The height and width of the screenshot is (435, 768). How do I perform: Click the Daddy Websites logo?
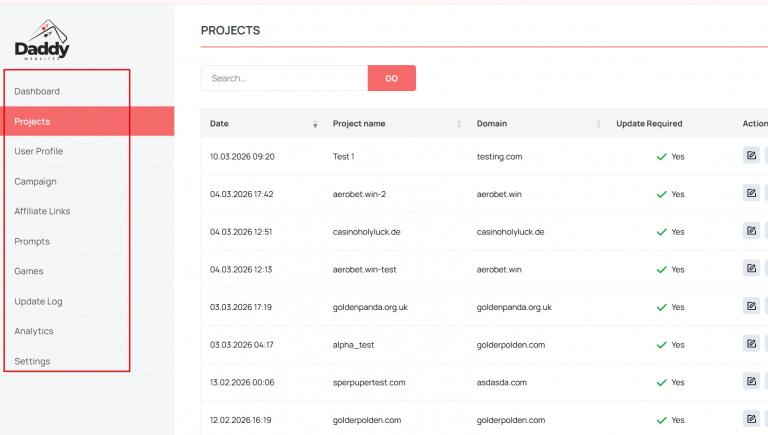(x=42, y=40)
